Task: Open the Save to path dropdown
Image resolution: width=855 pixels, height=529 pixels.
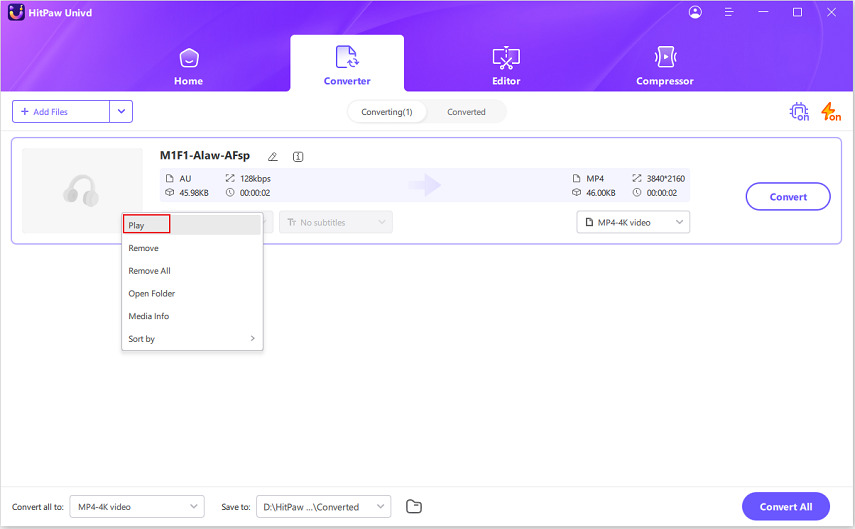Action: [x=323, y=507]
